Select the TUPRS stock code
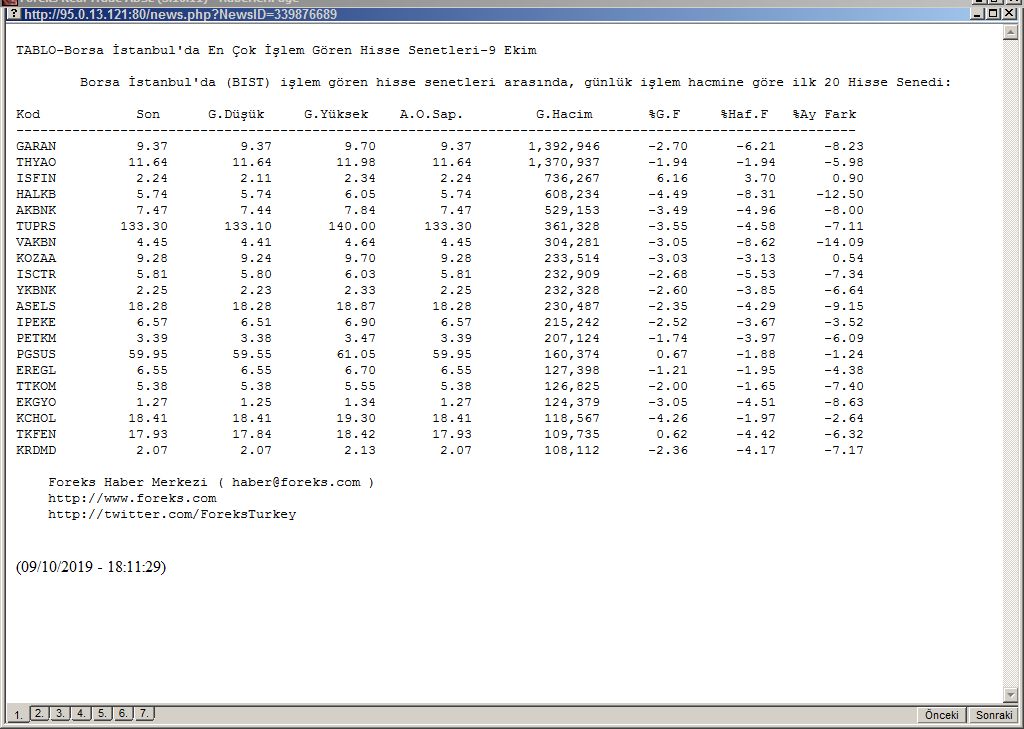This screenshot has height=729, width=1024. 36,227
